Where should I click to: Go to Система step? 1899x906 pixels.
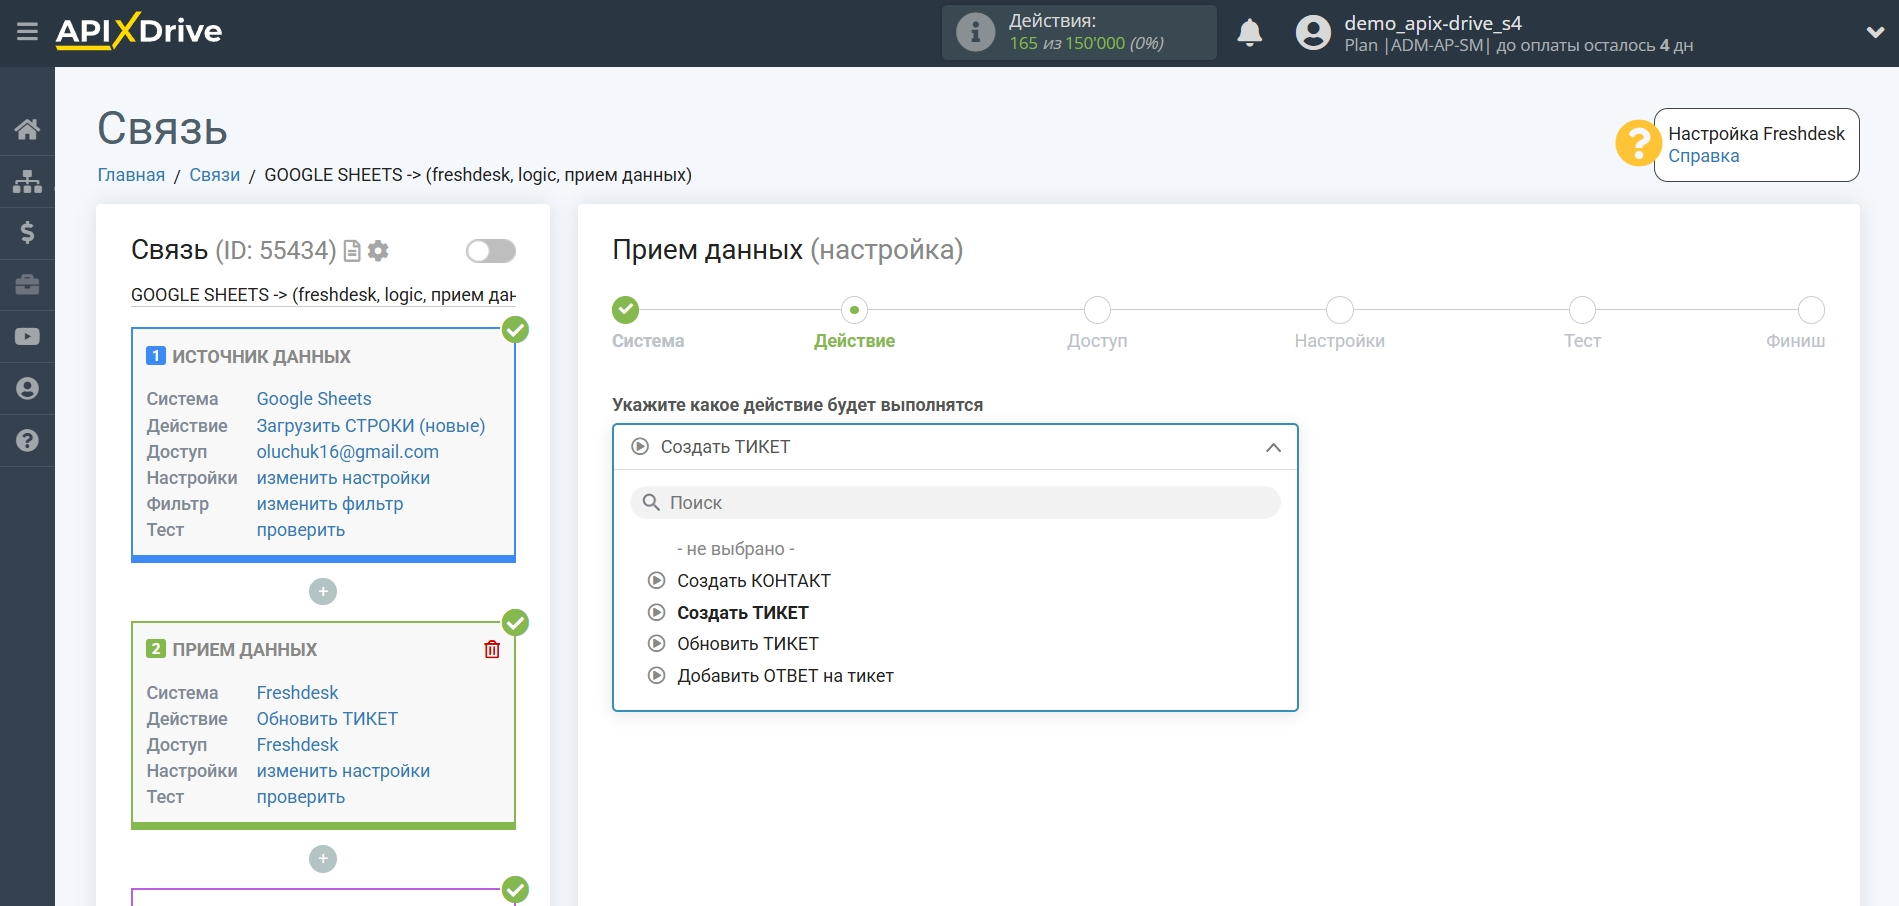click(x=626, y=310)
